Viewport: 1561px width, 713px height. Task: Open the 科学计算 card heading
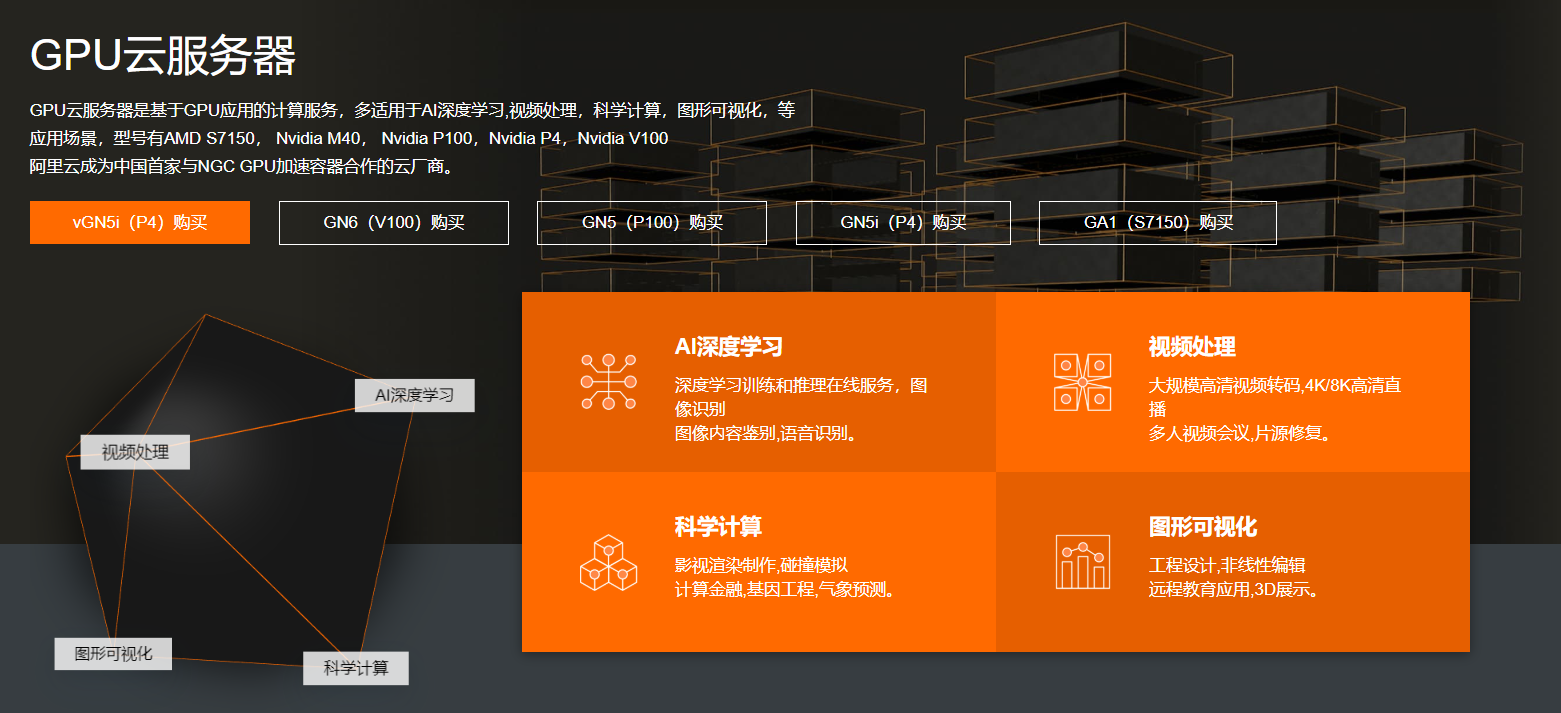(718, 527)
